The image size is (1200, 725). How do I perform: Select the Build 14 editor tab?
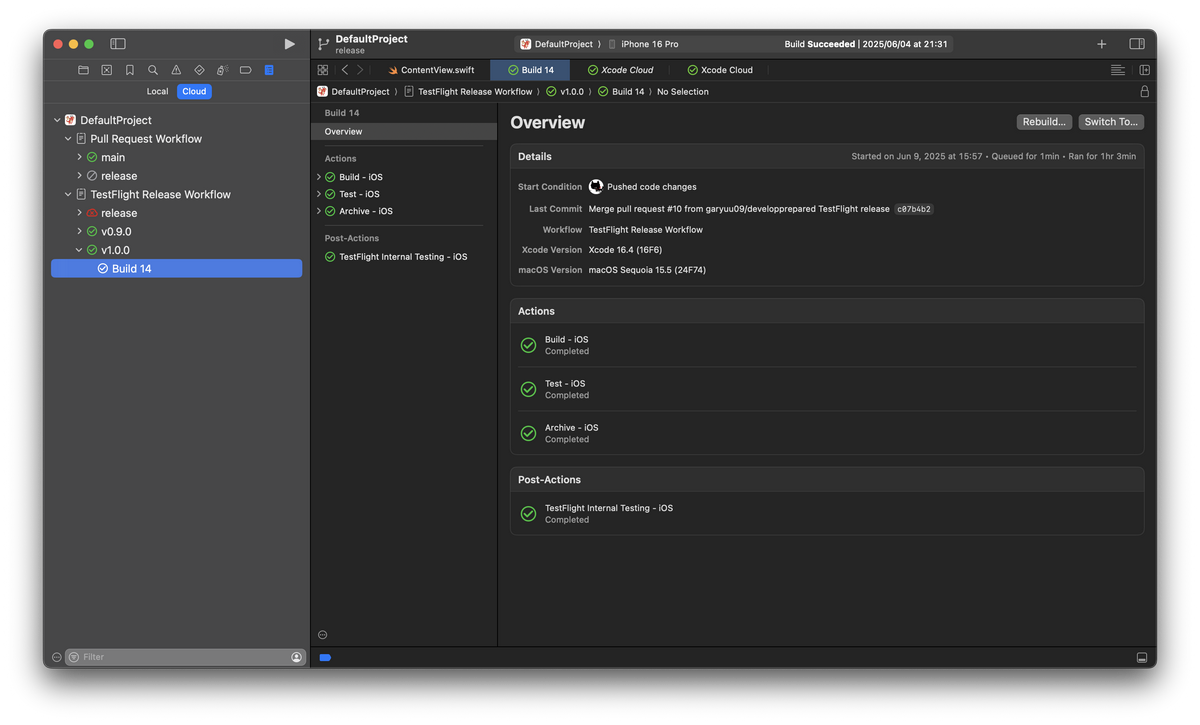[530, 70]
